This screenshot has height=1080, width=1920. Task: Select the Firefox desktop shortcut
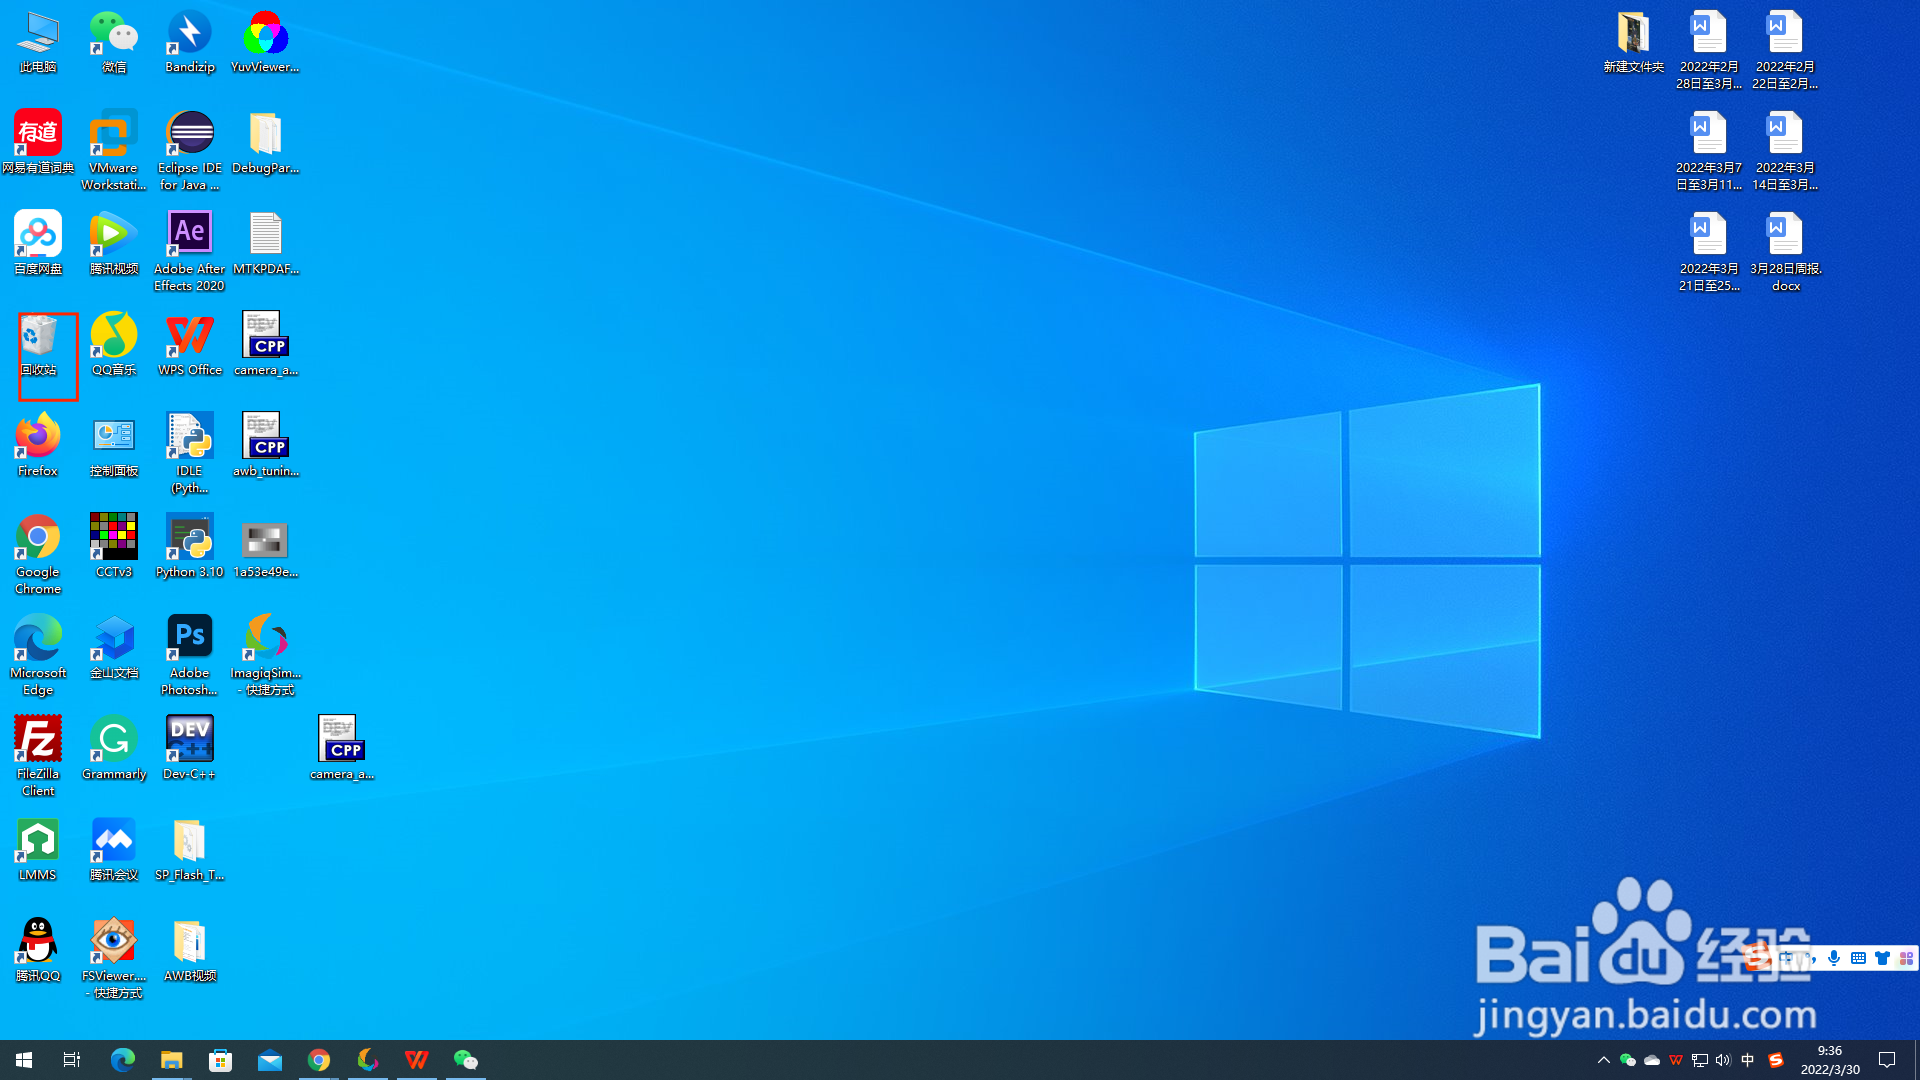click(x=38, y=446)
